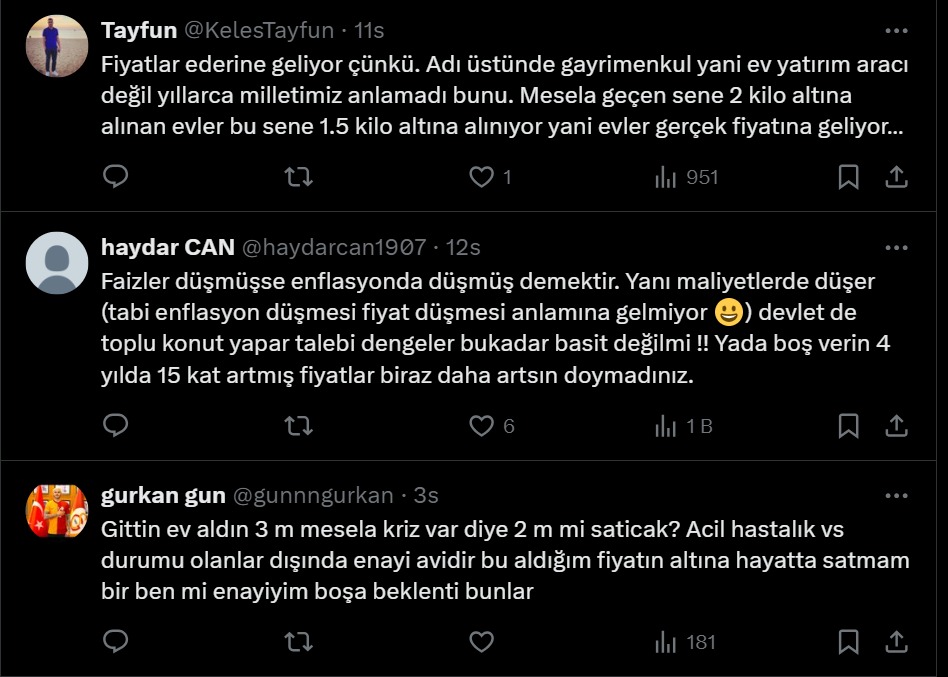Reply to haydar CAN's tweet
Image resolution: width=948 pixels, height=677 pixels.
(x=116, y=426)
